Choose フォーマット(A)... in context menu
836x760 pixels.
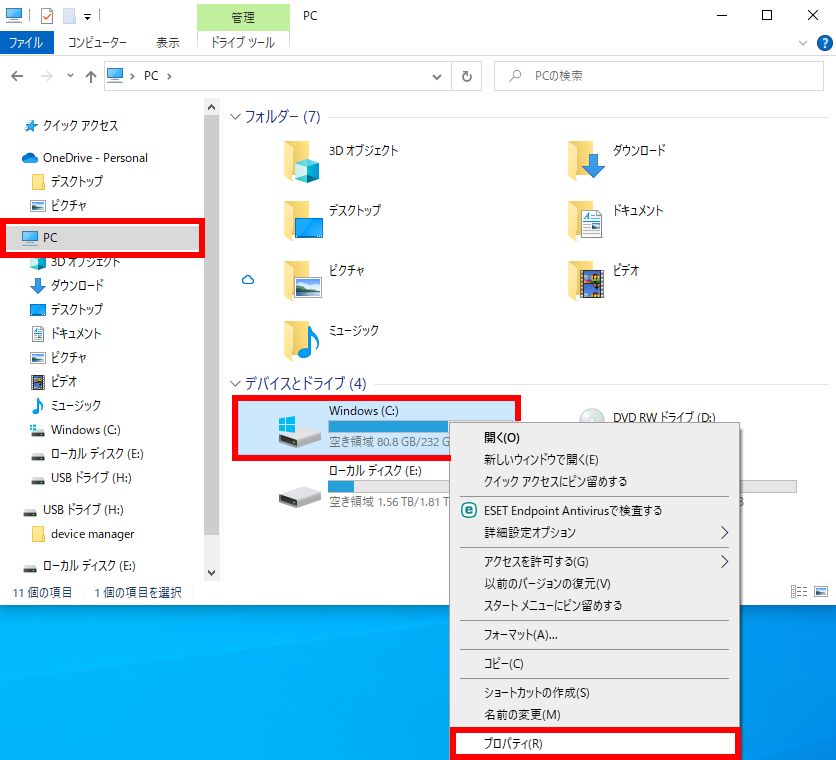[x=594, y=635]
